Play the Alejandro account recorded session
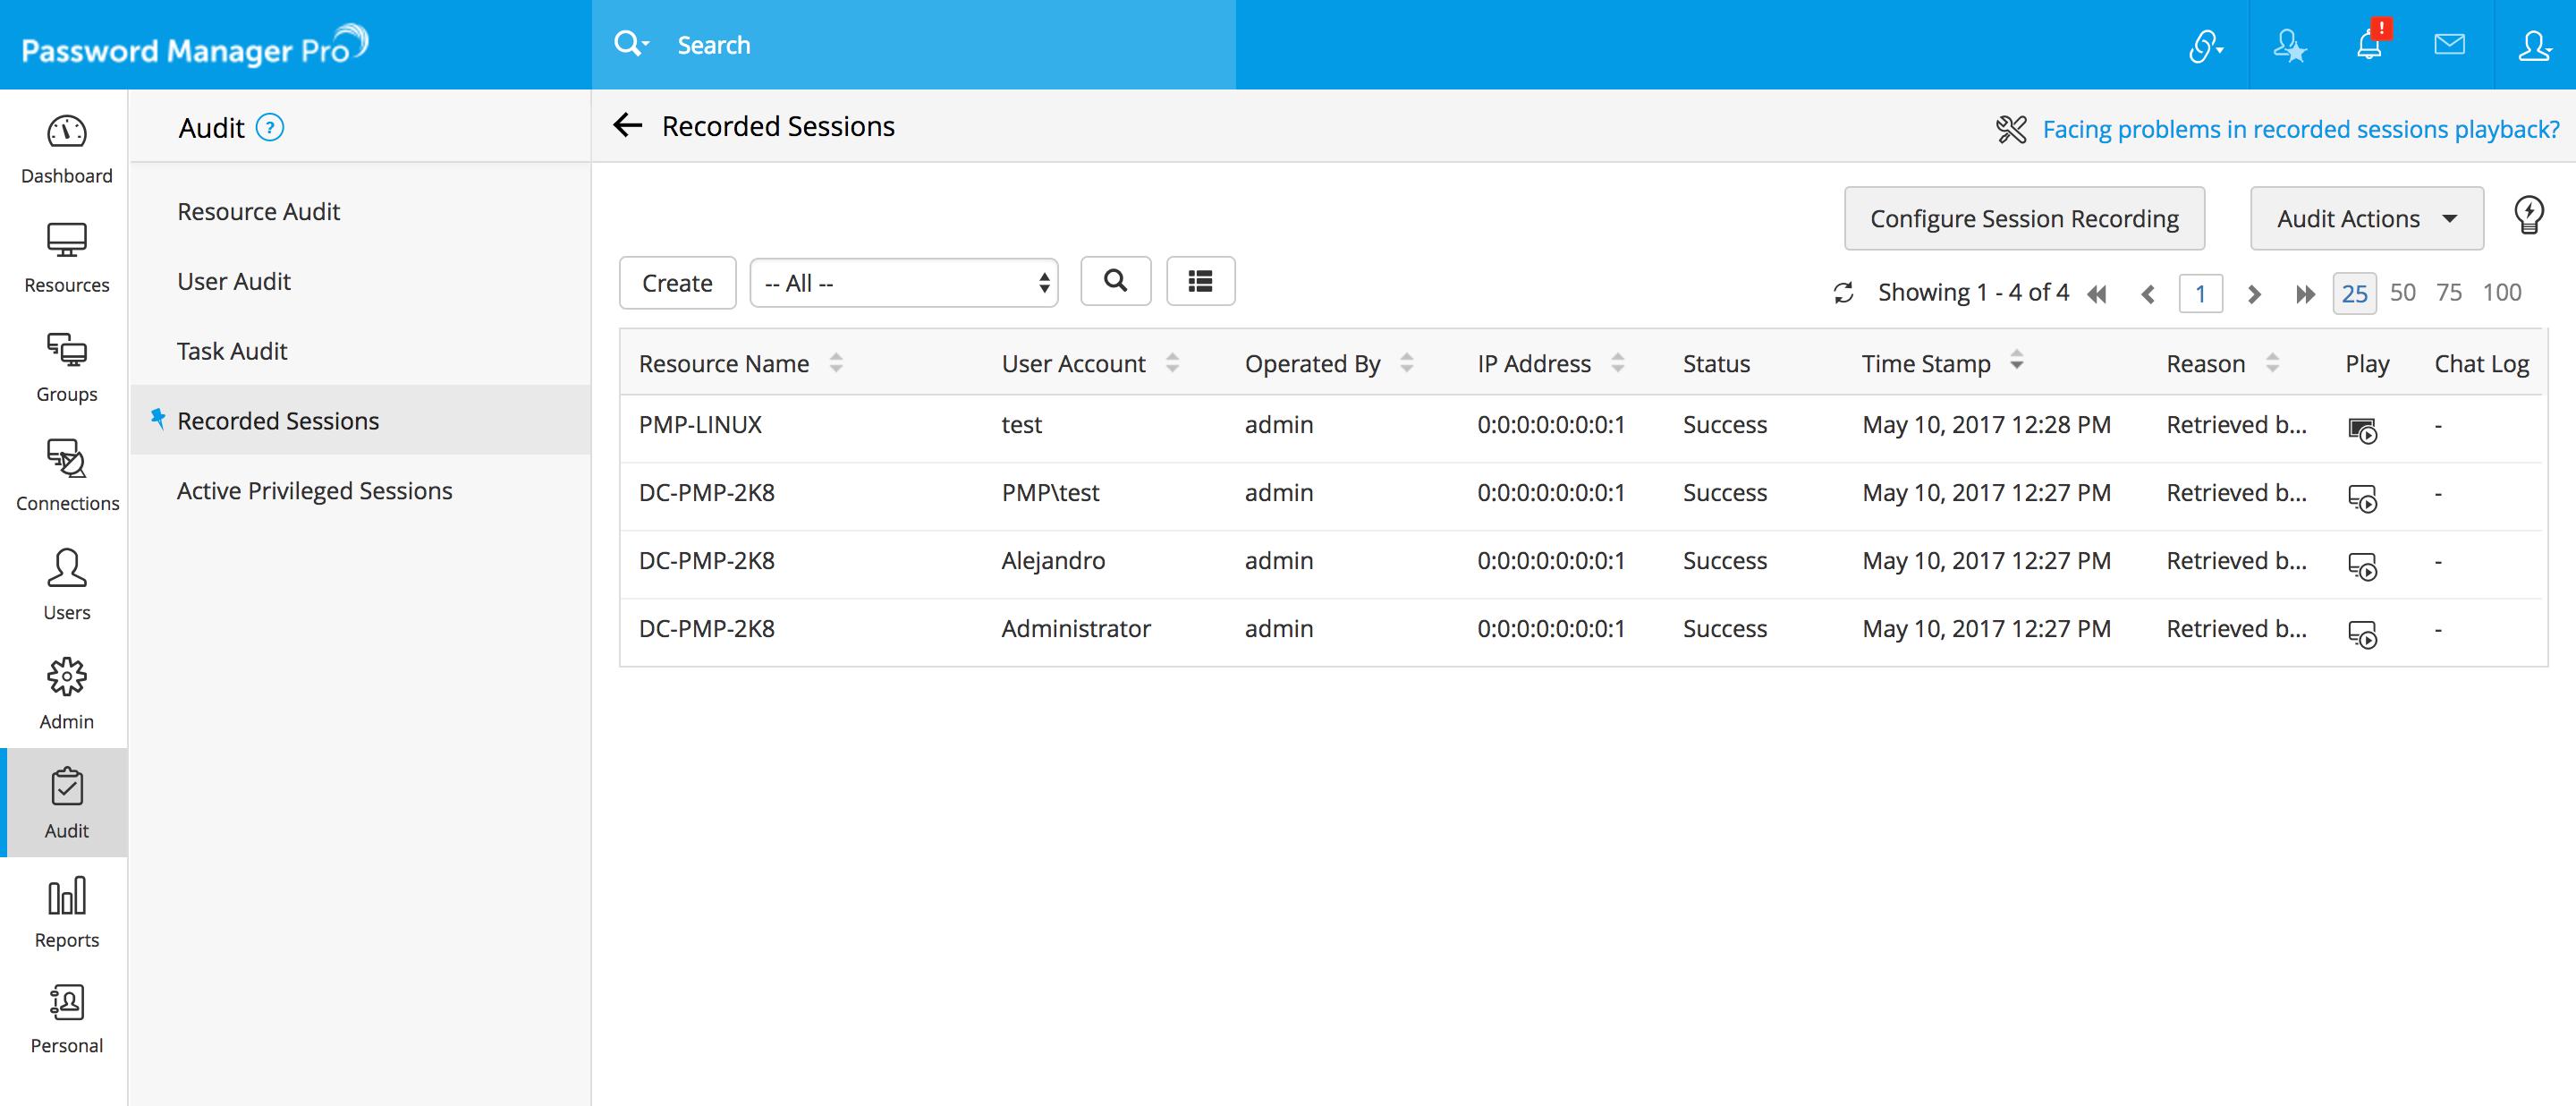 [2362, 566]
